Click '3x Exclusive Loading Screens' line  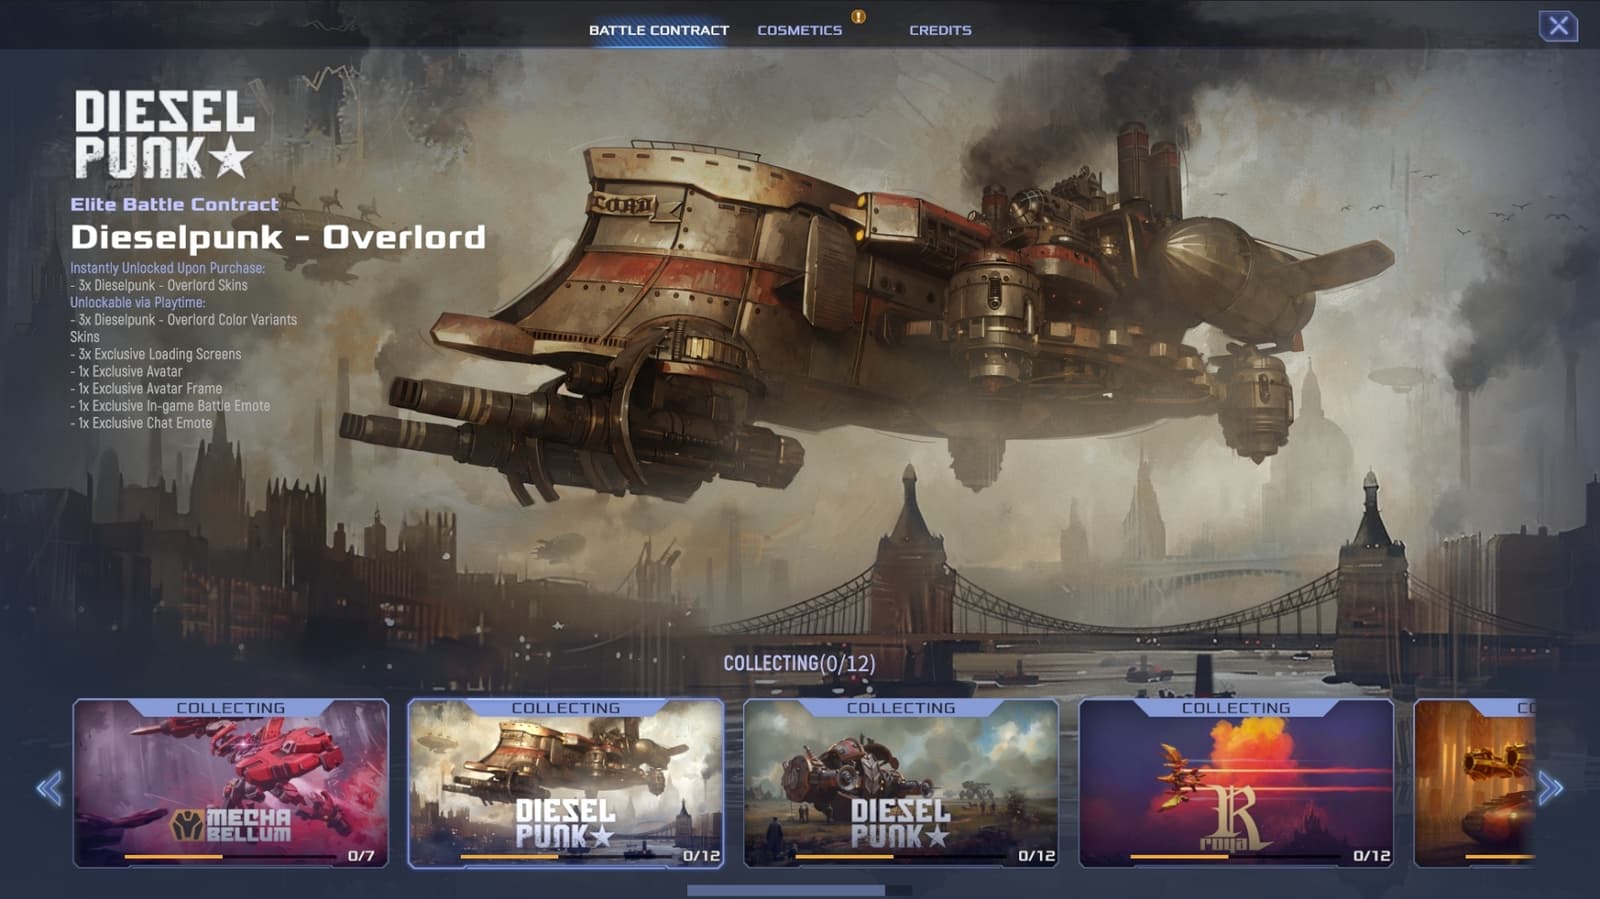[x=156, y=354]
